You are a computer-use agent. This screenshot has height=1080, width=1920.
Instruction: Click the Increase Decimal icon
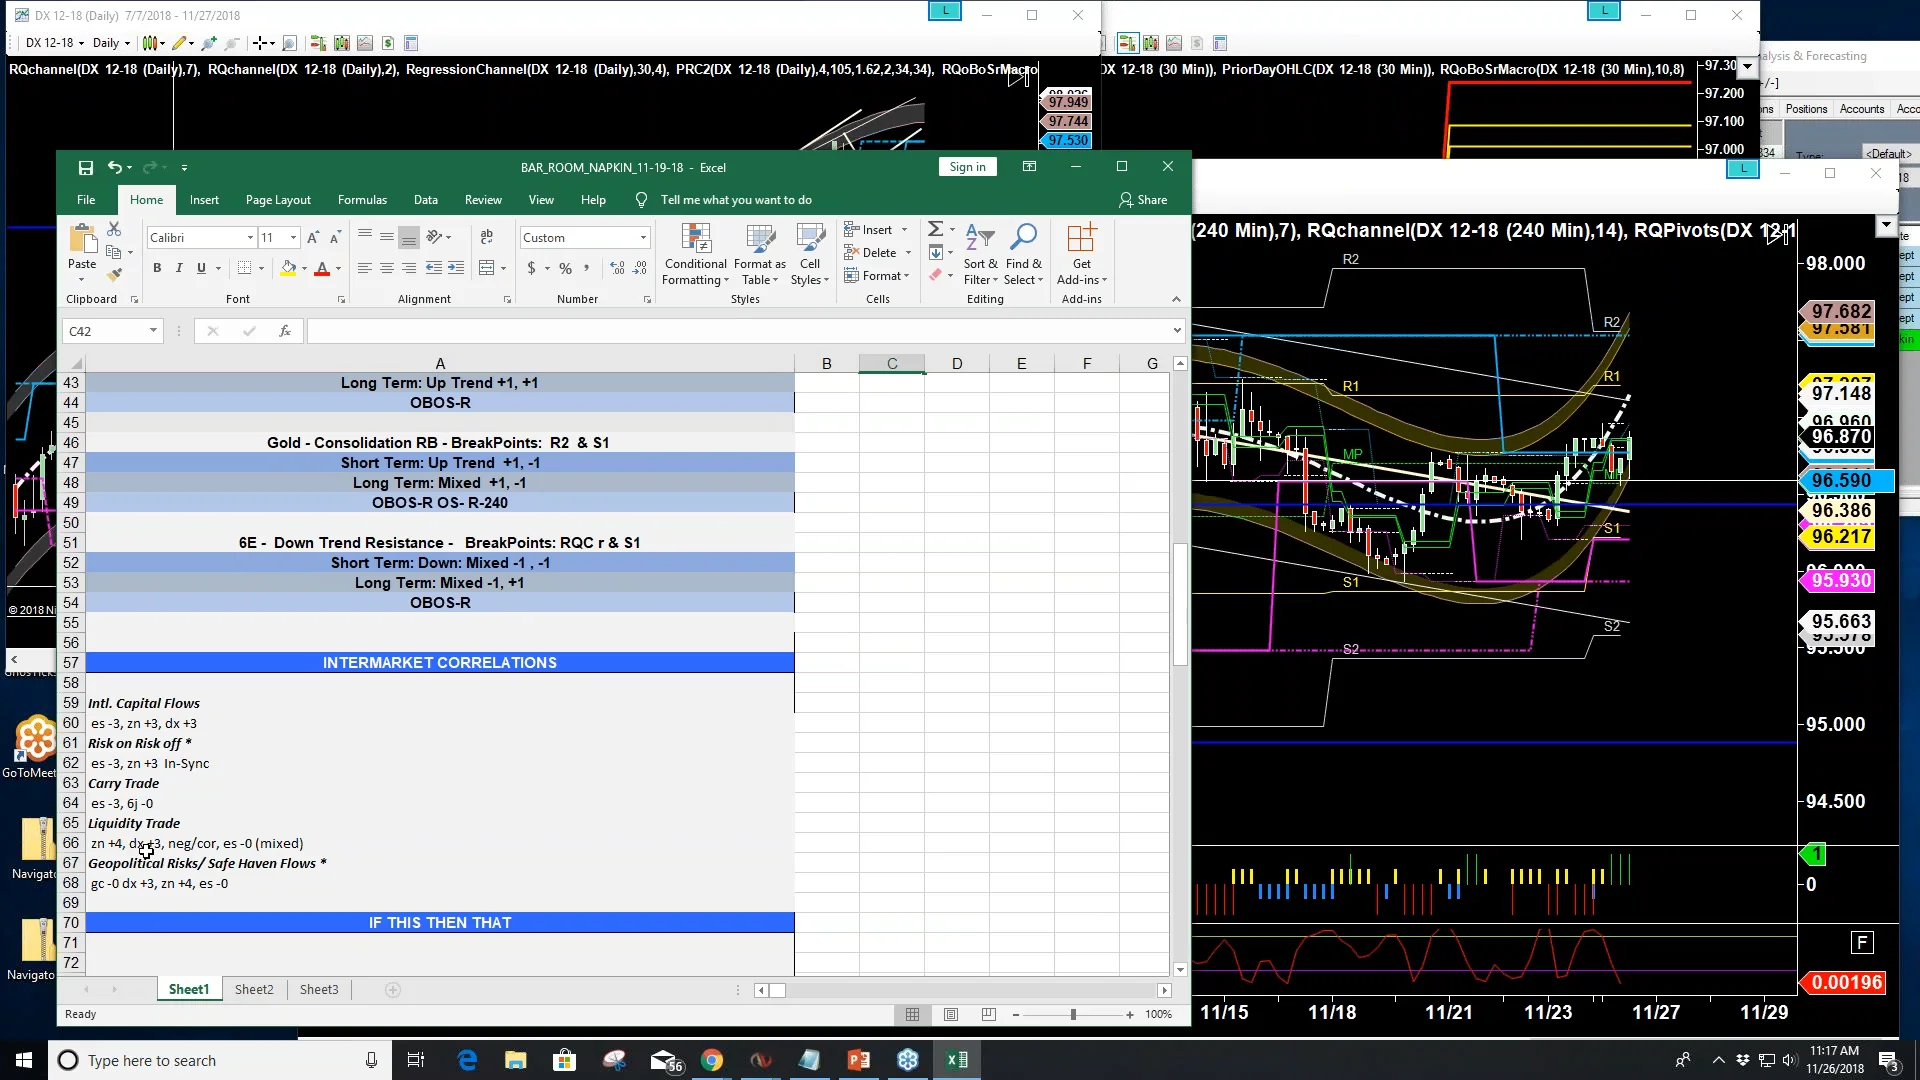coord(617,268)
